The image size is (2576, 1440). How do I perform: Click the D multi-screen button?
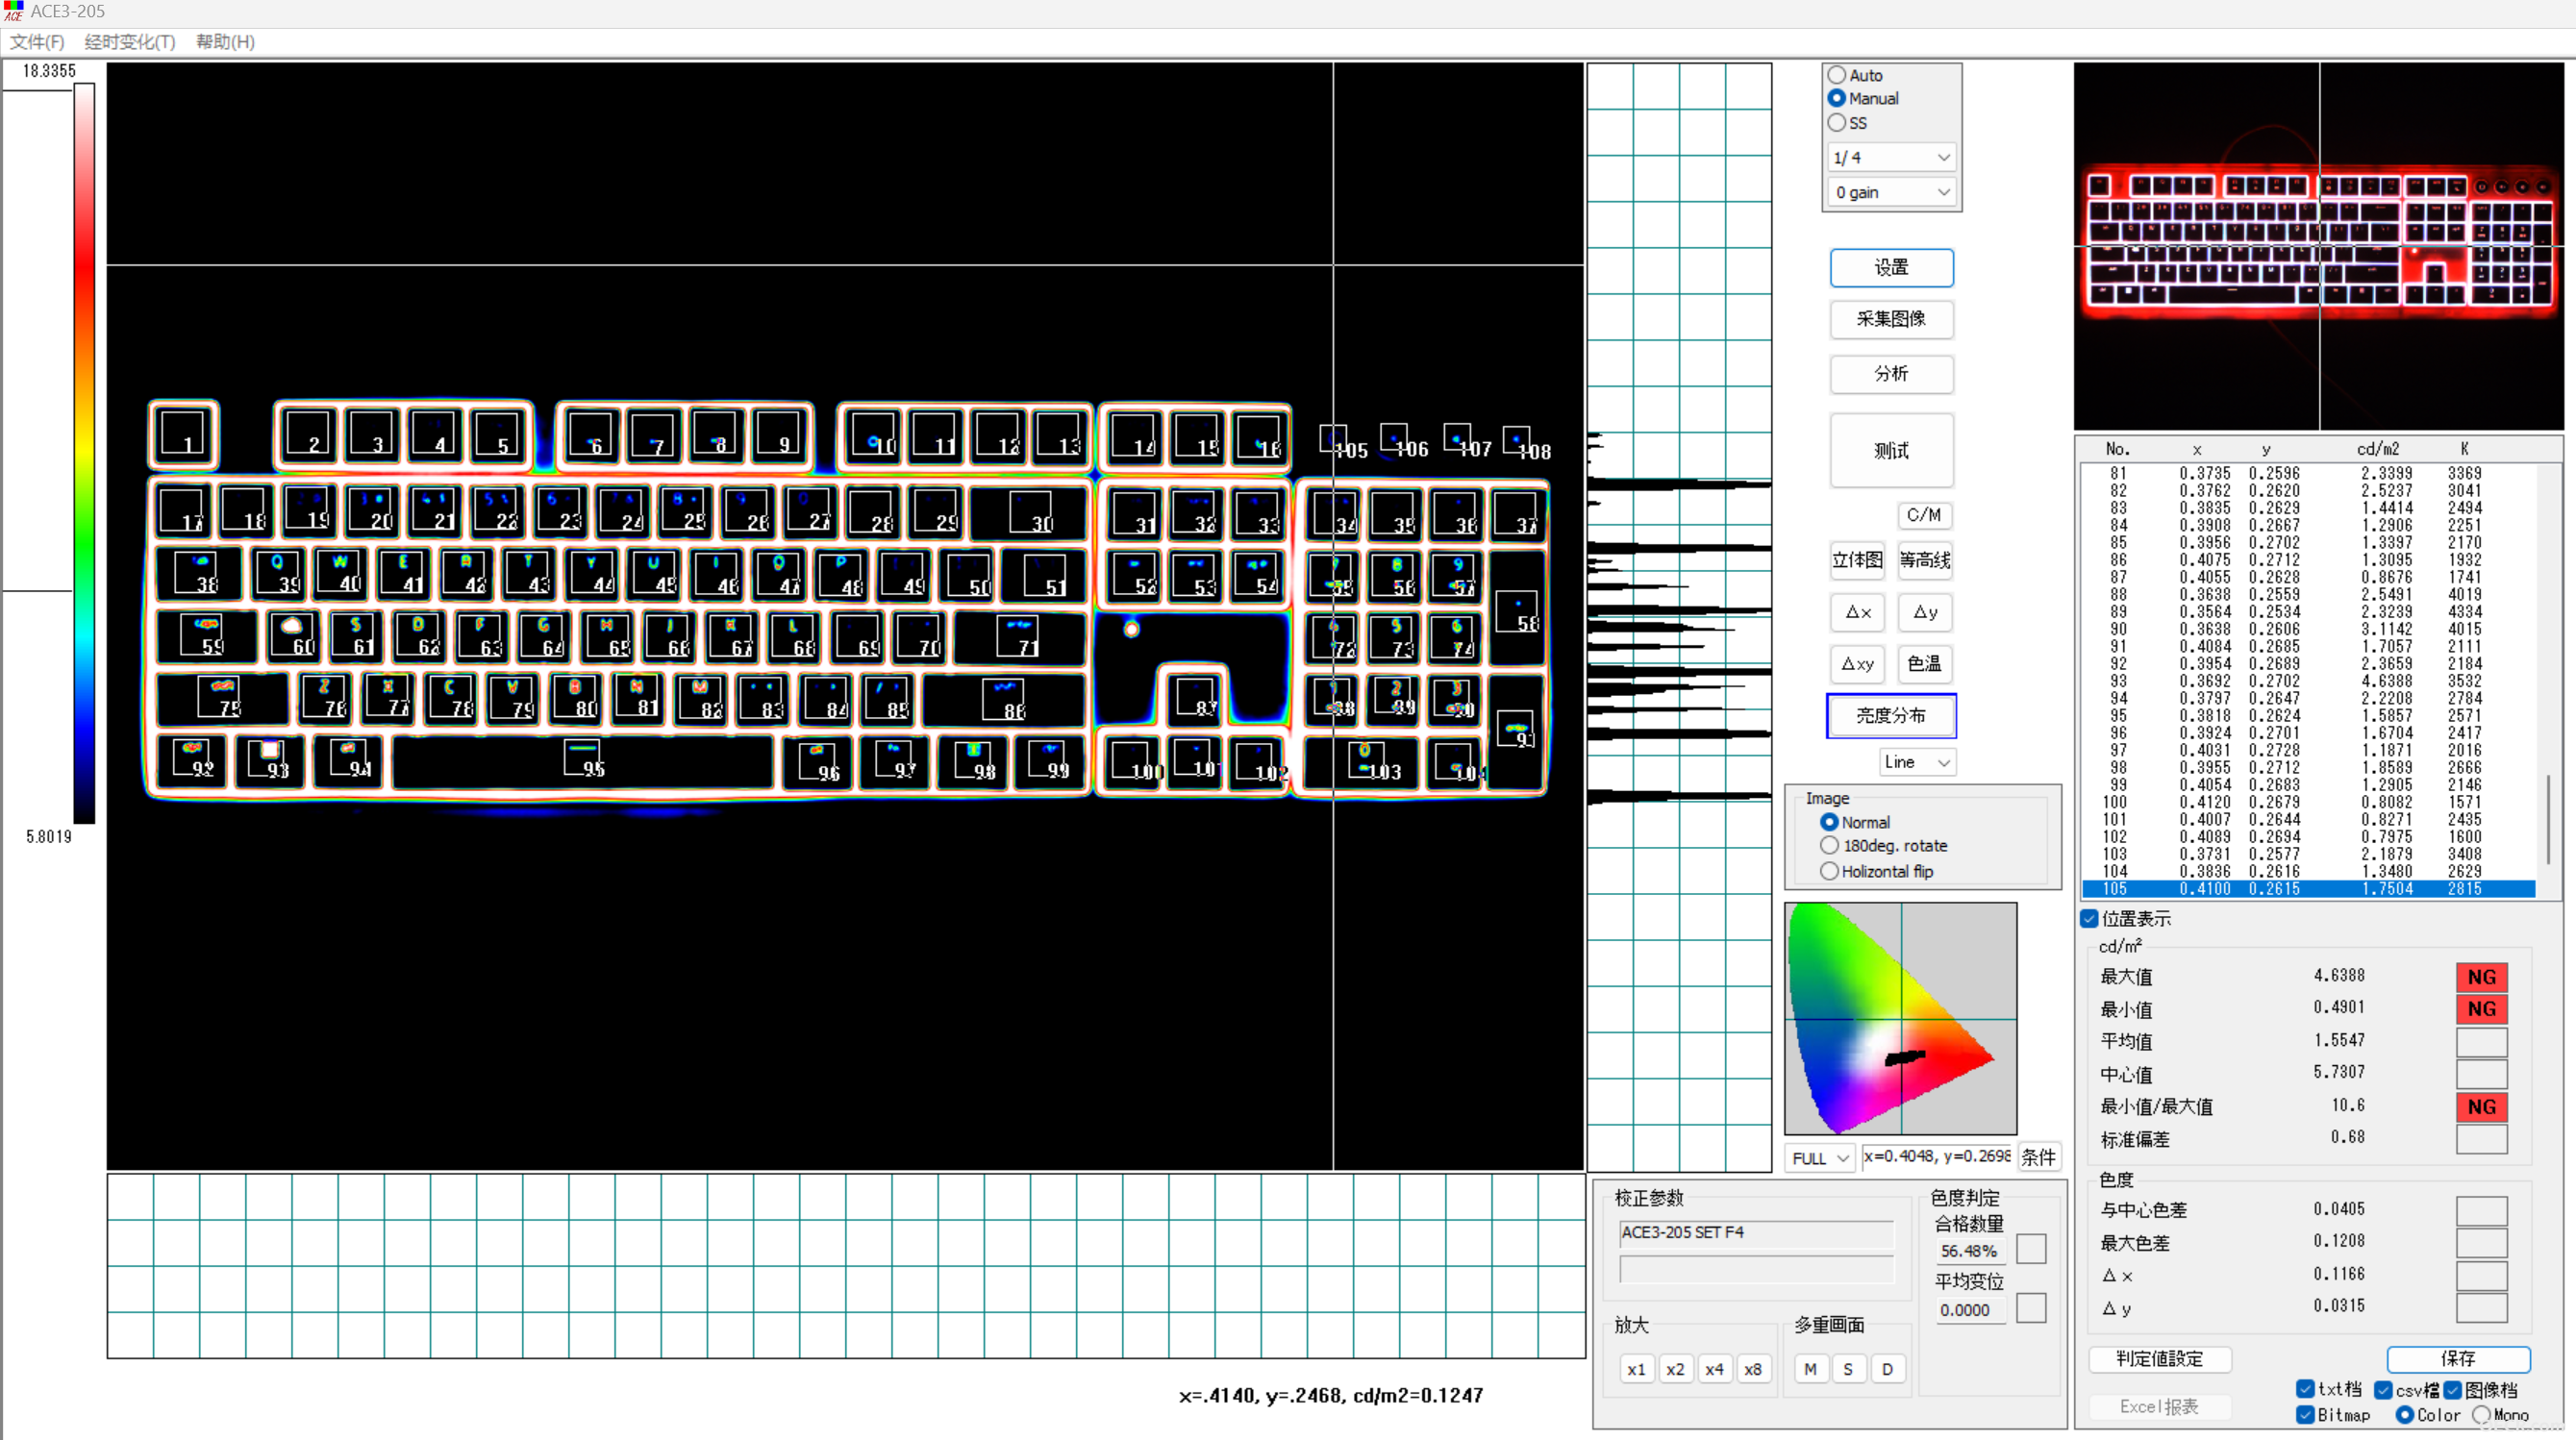coord(1887,1370)
